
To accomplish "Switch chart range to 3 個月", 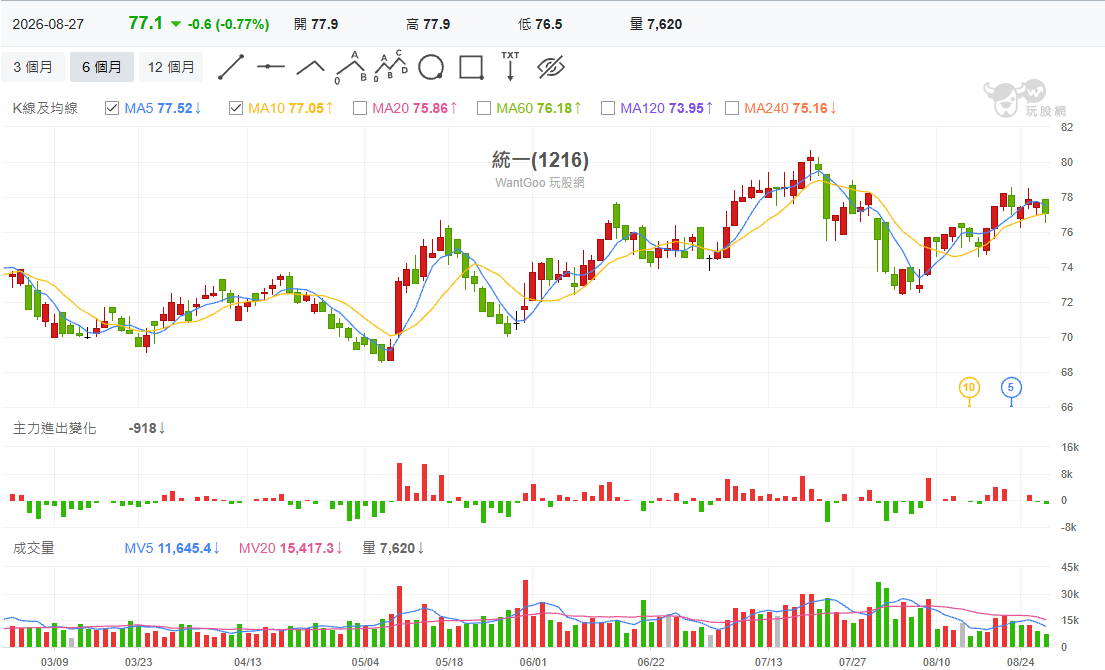I will [33, 67].
